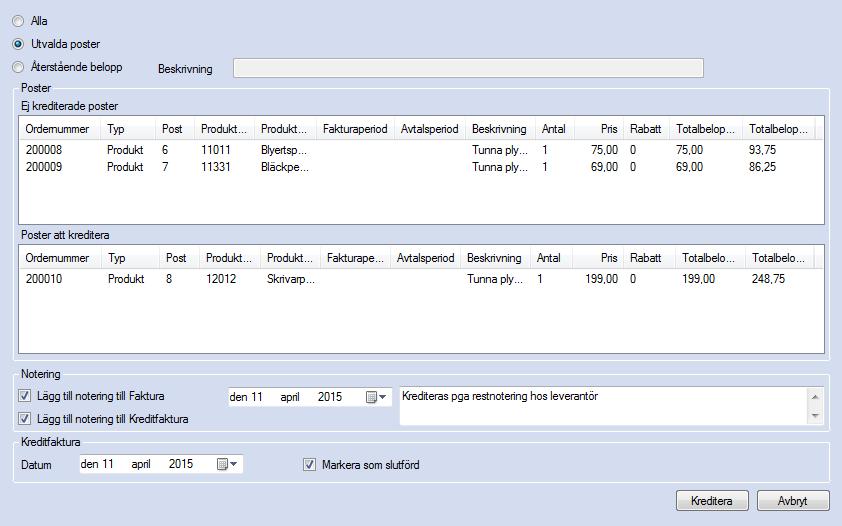The height and width of the screenshot is (526, 842).
Task: Click the Kreditera button
Action: coord(712,501)
